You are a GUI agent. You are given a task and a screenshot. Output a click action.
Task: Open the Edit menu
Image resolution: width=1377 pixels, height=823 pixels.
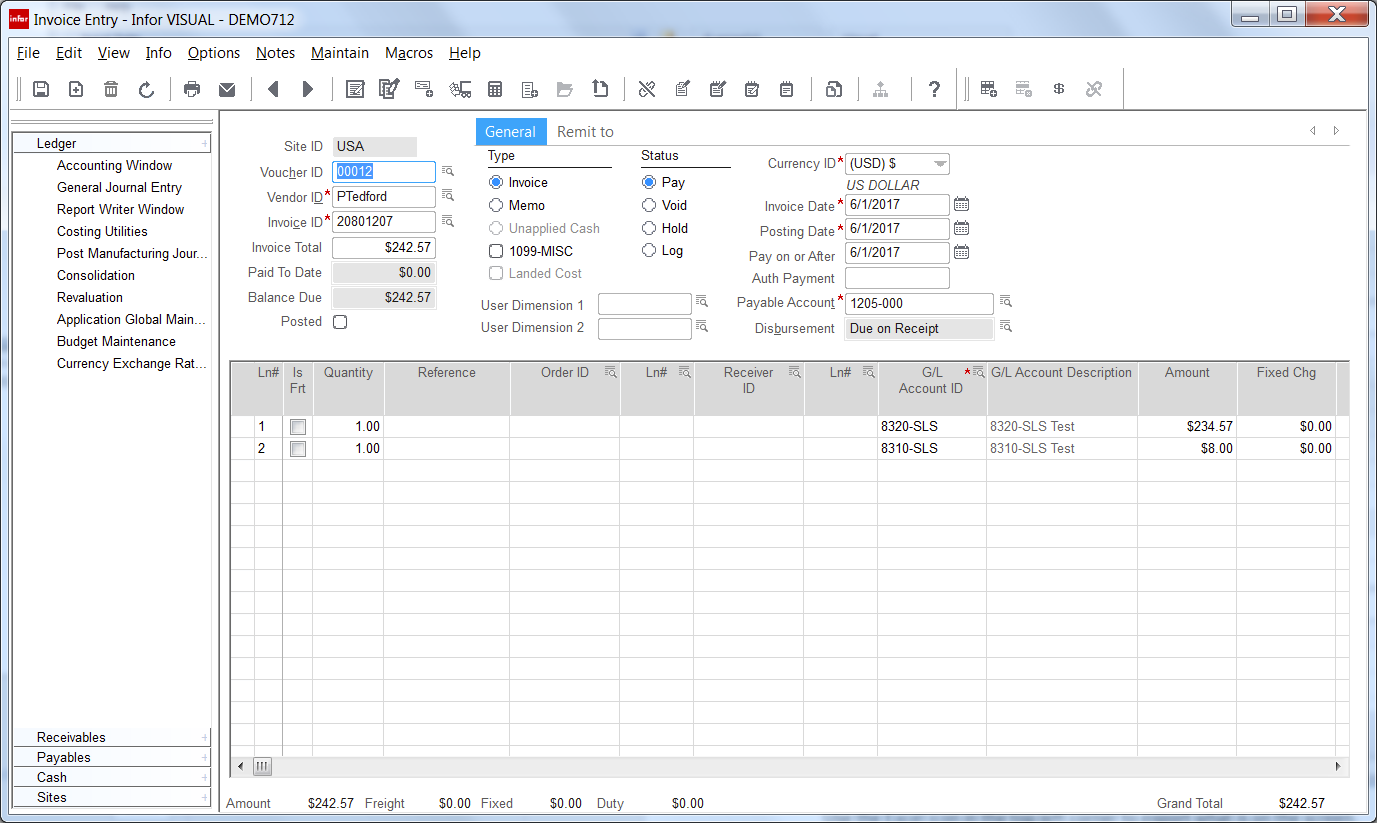69,53
